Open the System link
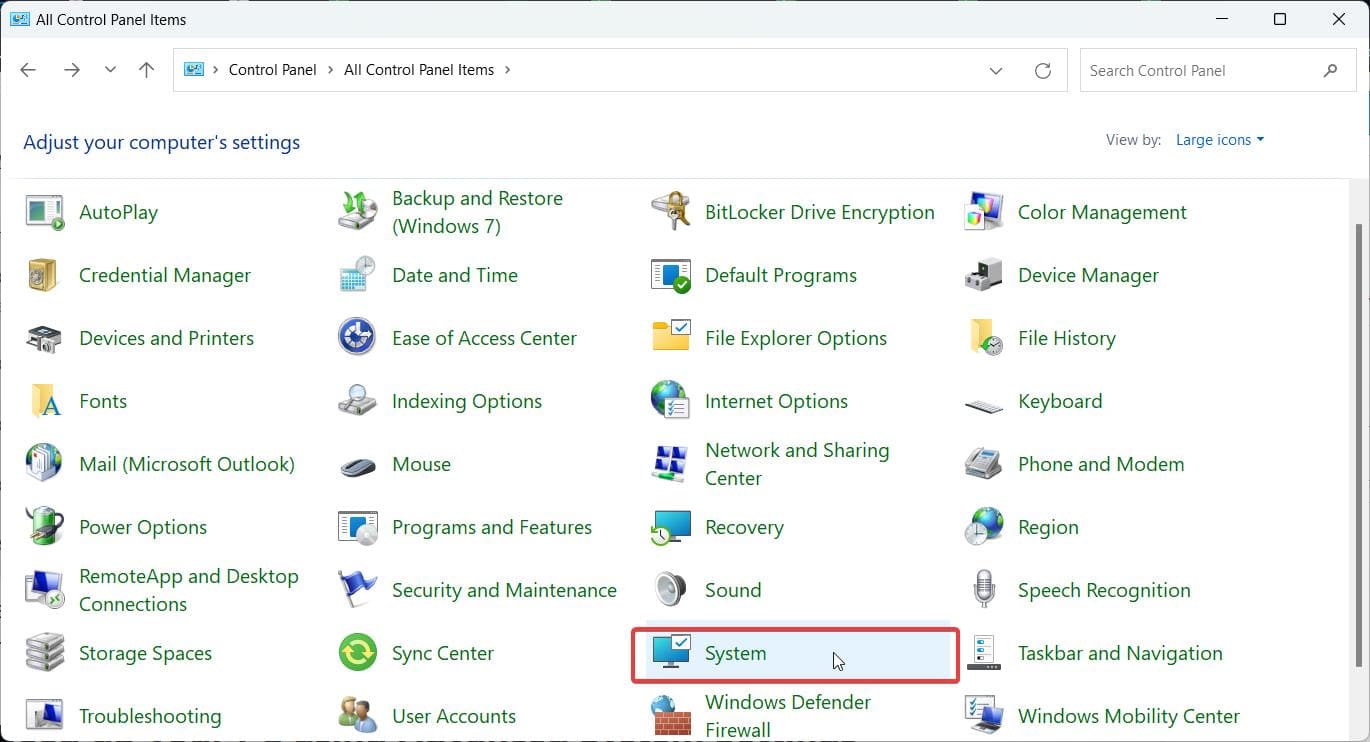 735,653
